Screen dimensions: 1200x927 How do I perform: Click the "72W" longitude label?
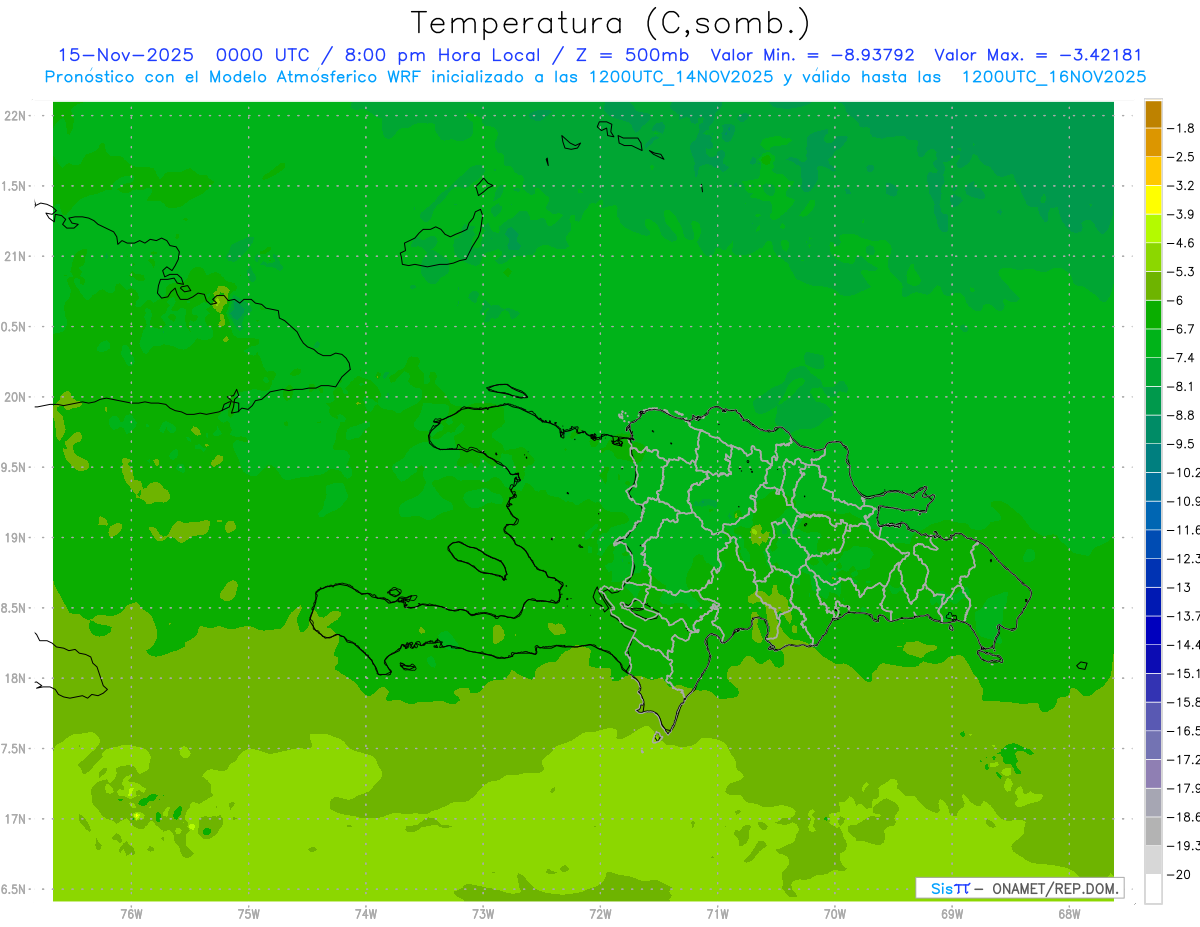tap(600, 914)
